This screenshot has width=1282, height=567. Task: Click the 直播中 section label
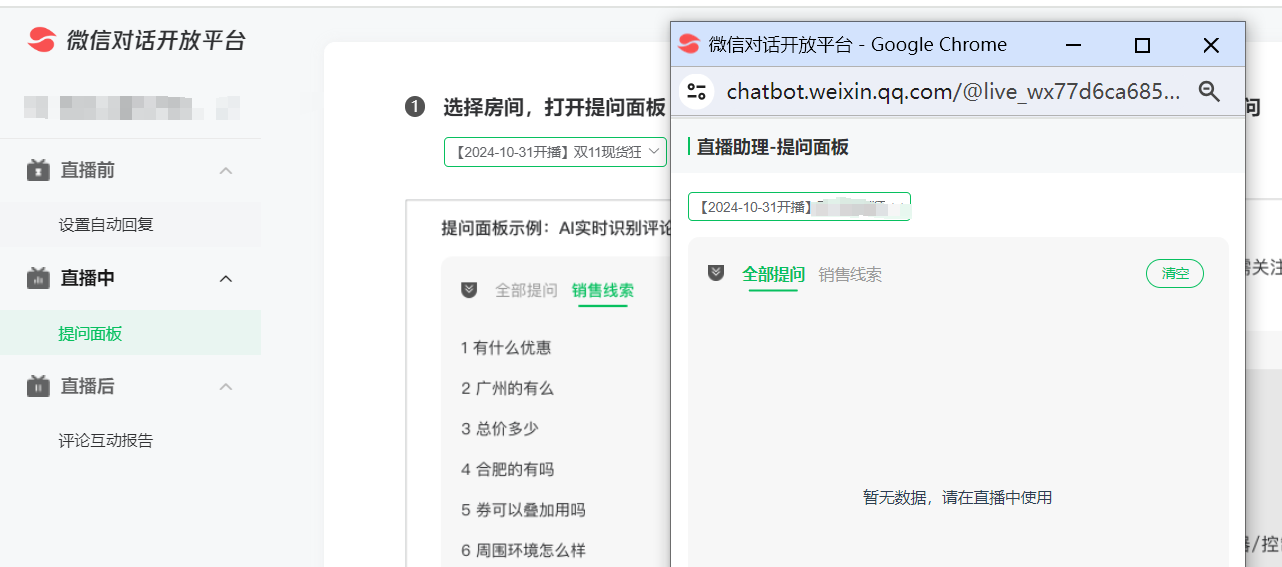coord(88,278)
